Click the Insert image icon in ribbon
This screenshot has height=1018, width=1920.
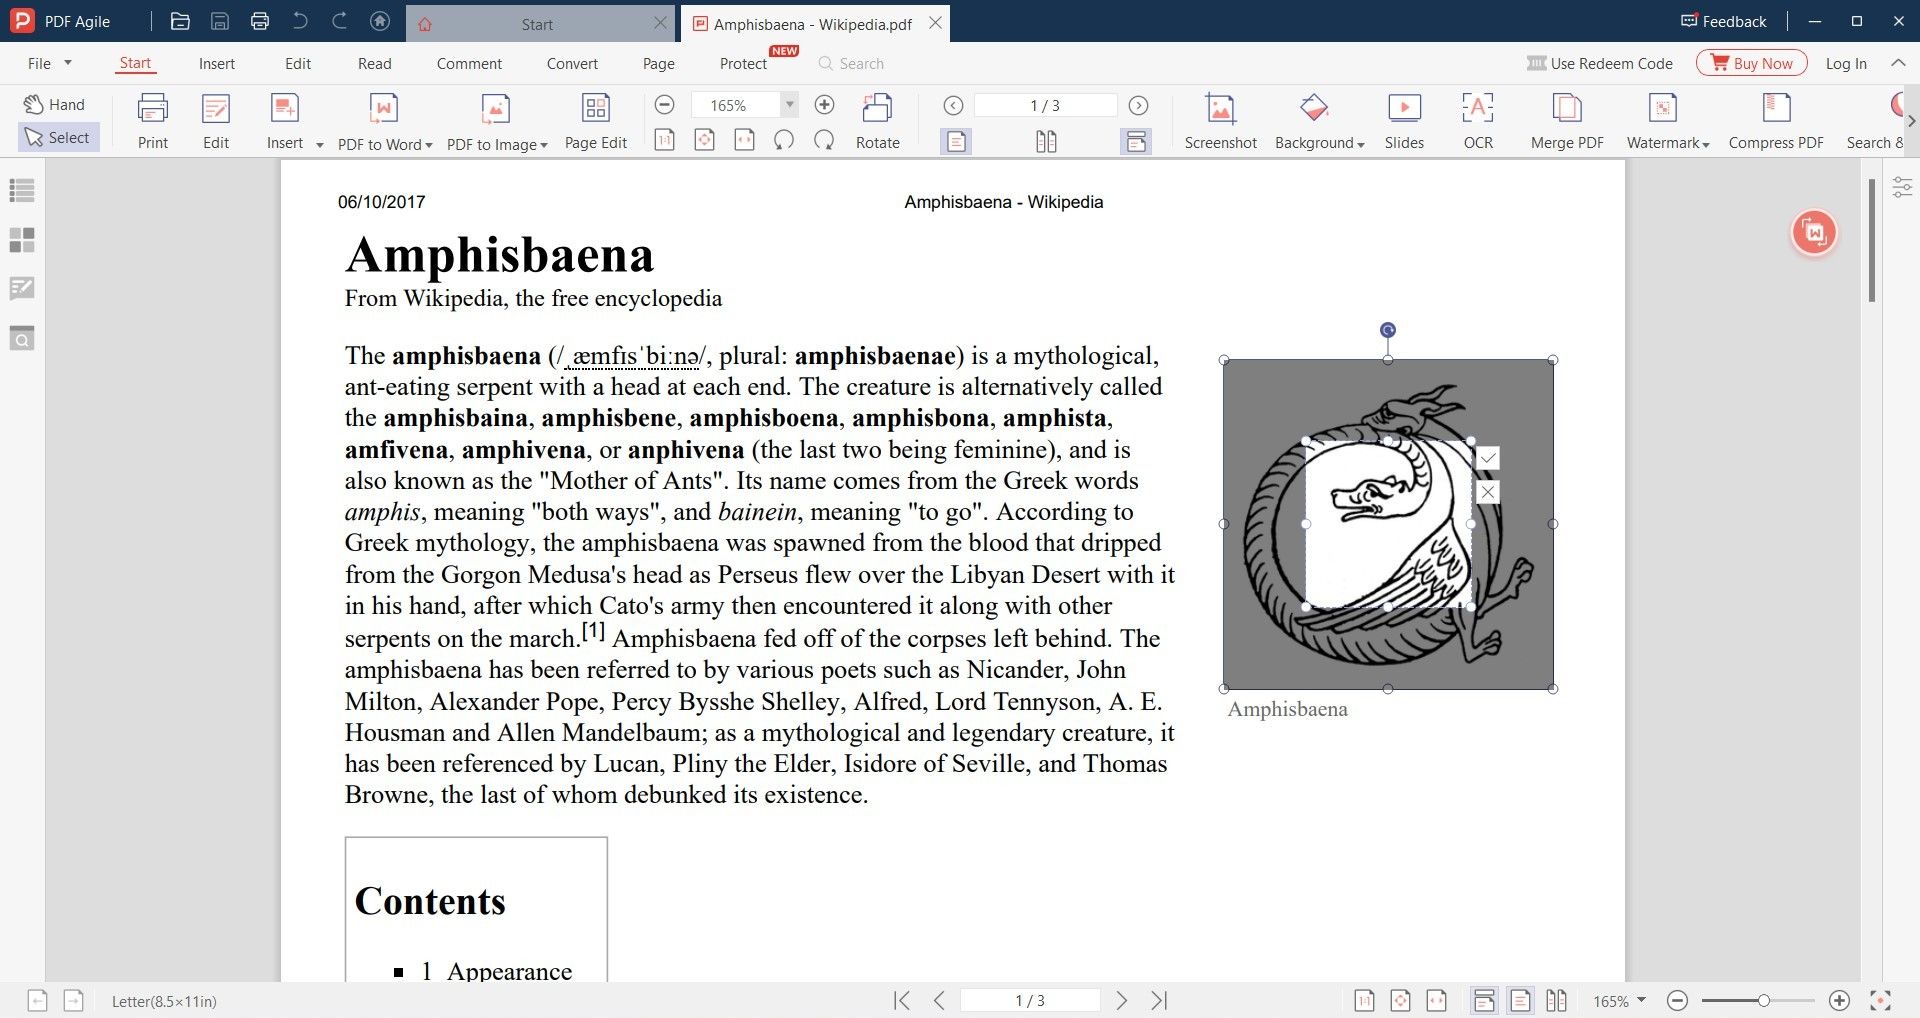[x=284, y=108]
